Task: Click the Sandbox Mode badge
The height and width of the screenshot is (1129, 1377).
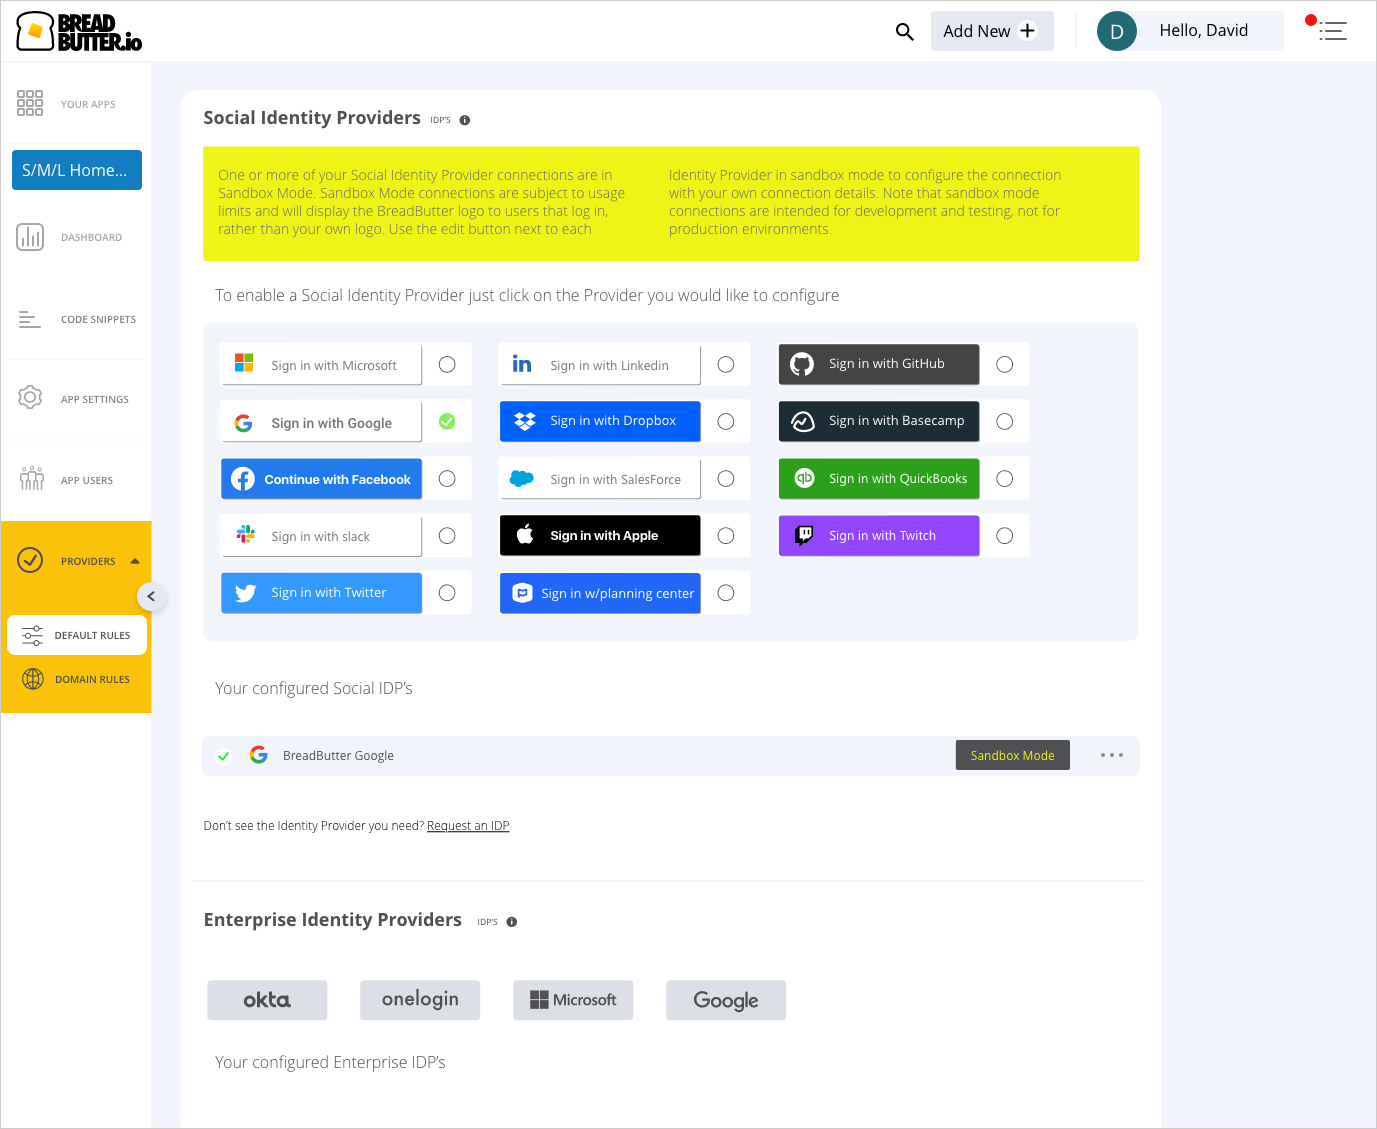Action: point(1012,755)
